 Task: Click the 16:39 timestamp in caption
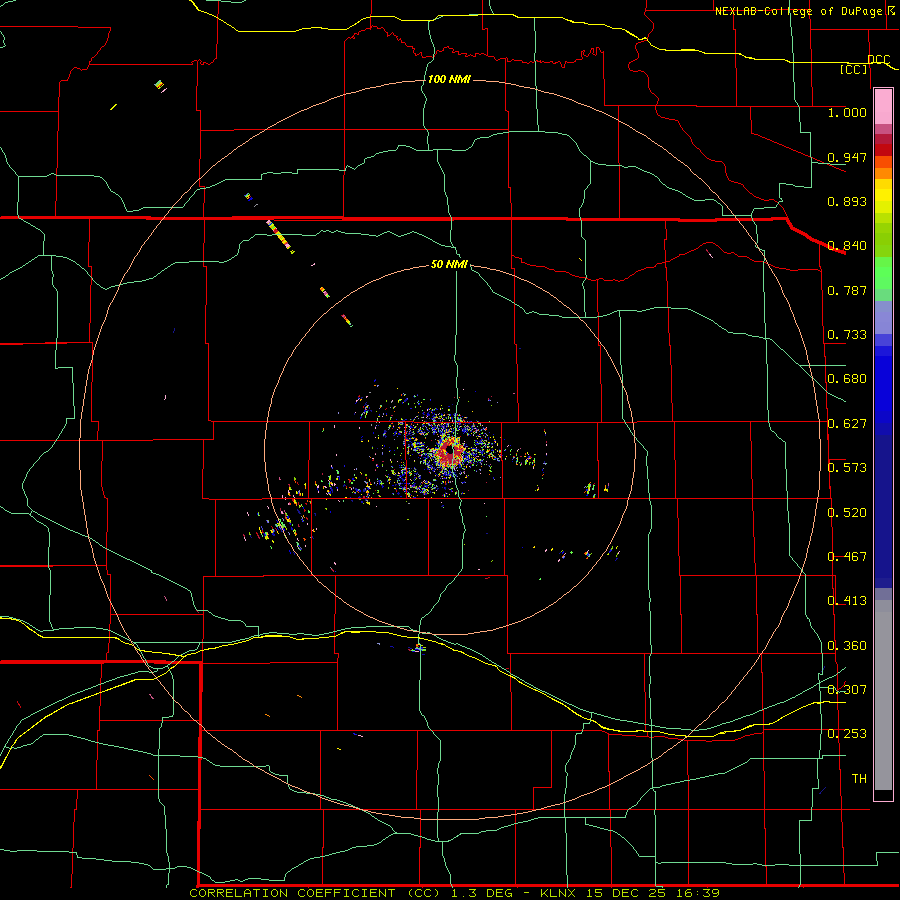698,893
